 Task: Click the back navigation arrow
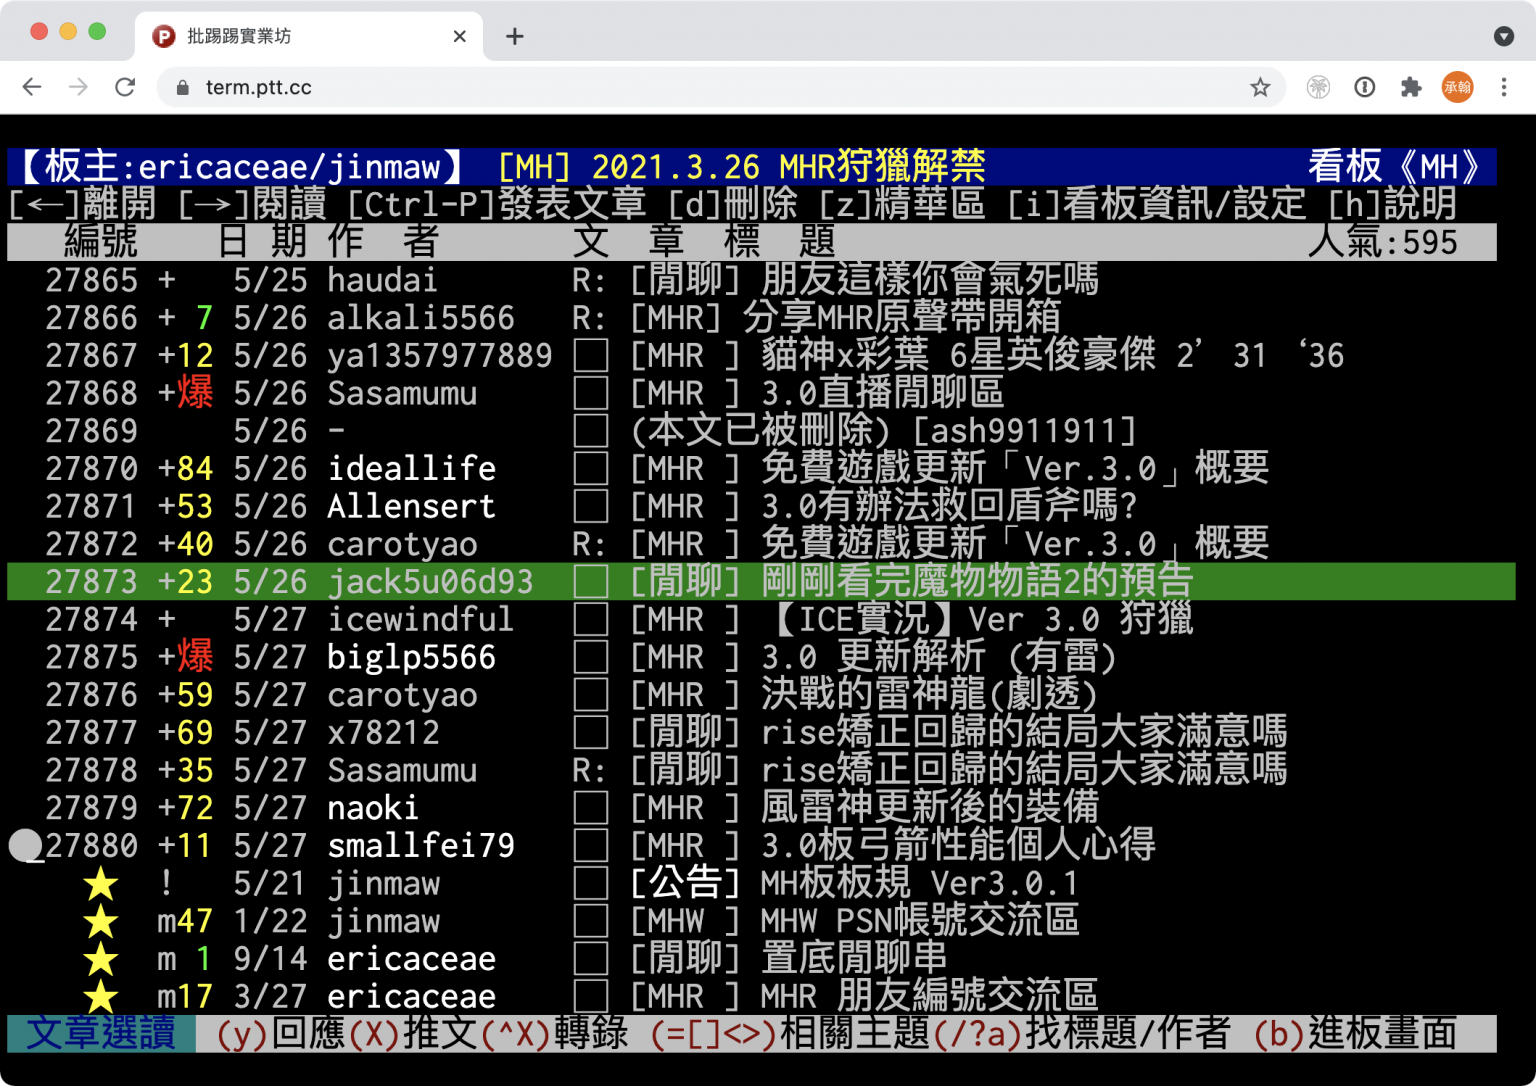click(31, 87)
